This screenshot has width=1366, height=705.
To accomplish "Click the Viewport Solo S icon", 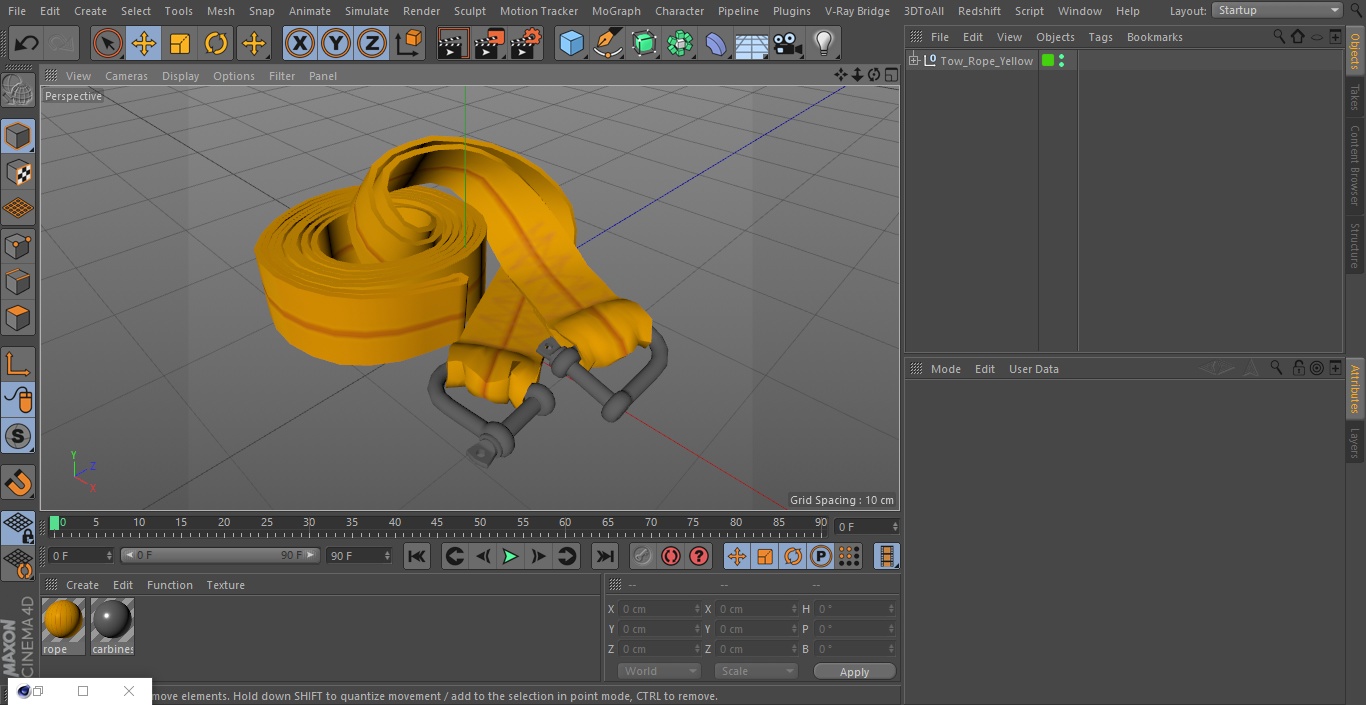I will tap(18, 436).
